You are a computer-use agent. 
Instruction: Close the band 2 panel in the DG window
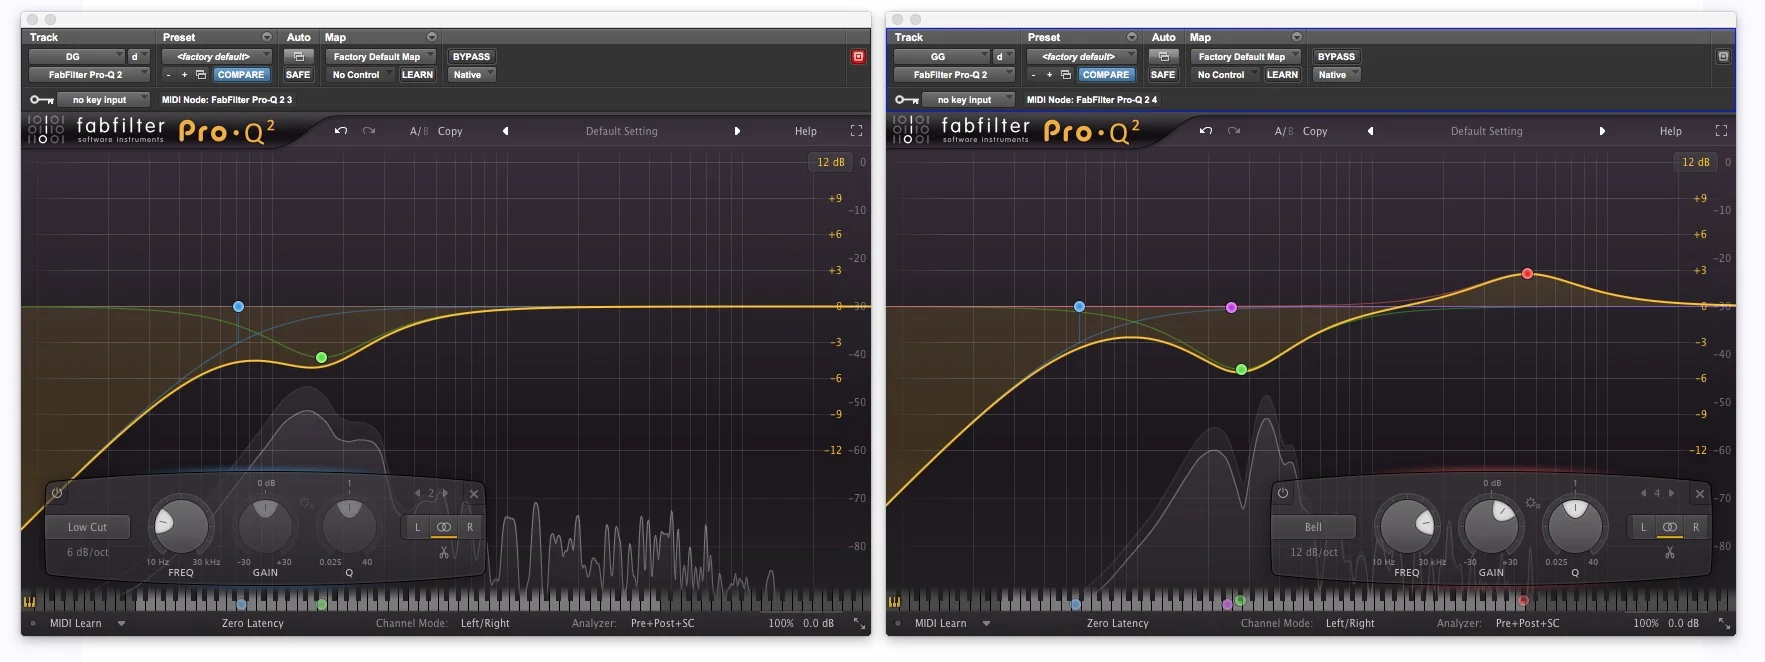(474, 494)
